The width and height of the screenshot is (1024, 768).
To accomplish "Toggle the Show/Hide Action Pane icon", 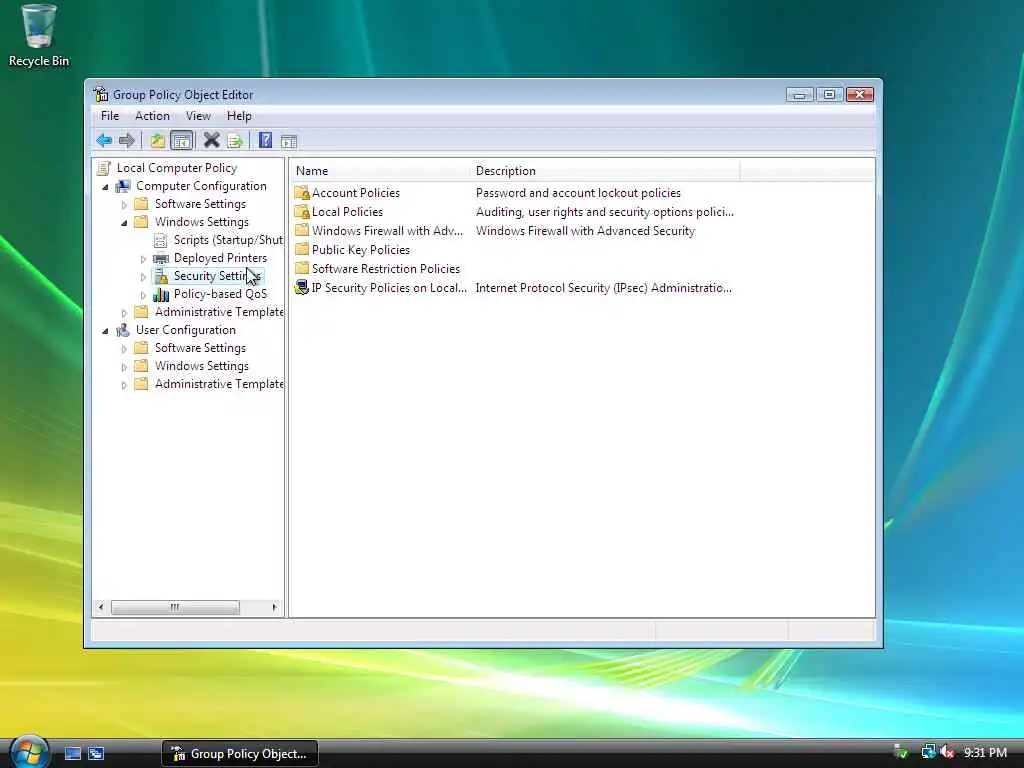I will click(x=289, y=141).
